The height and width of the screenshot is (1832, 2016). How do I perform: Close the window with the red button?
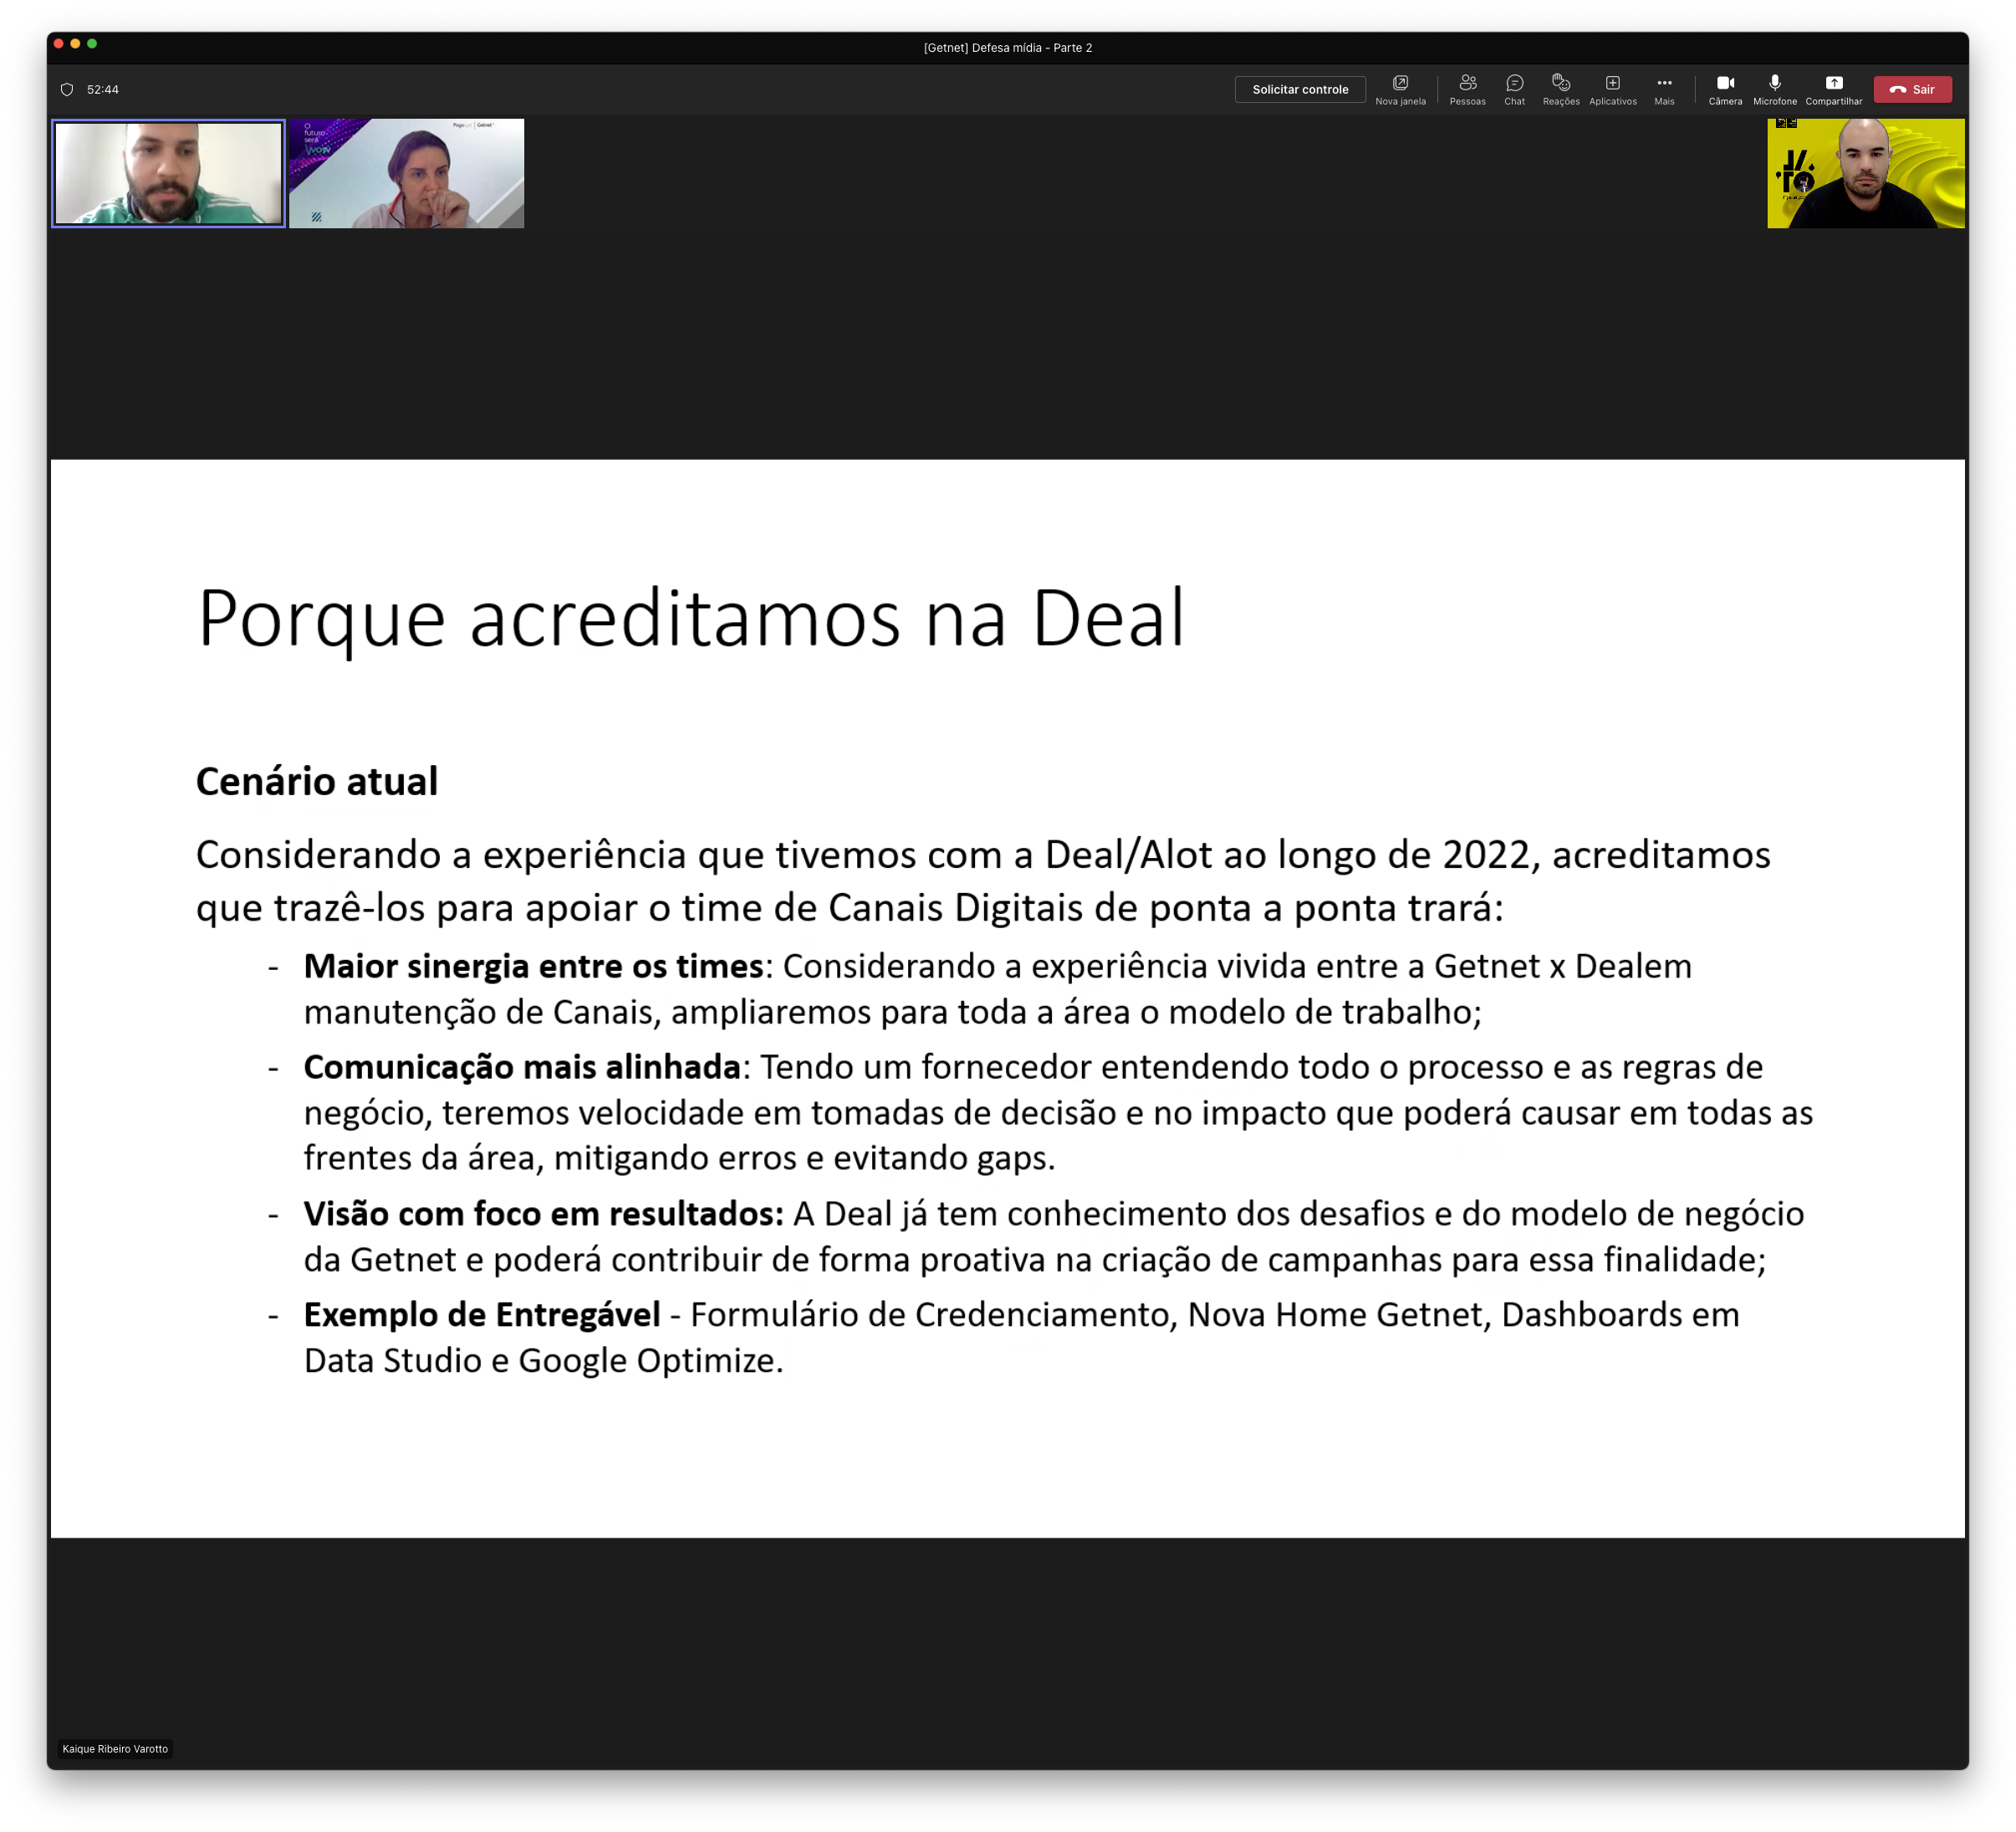point(59,44)
